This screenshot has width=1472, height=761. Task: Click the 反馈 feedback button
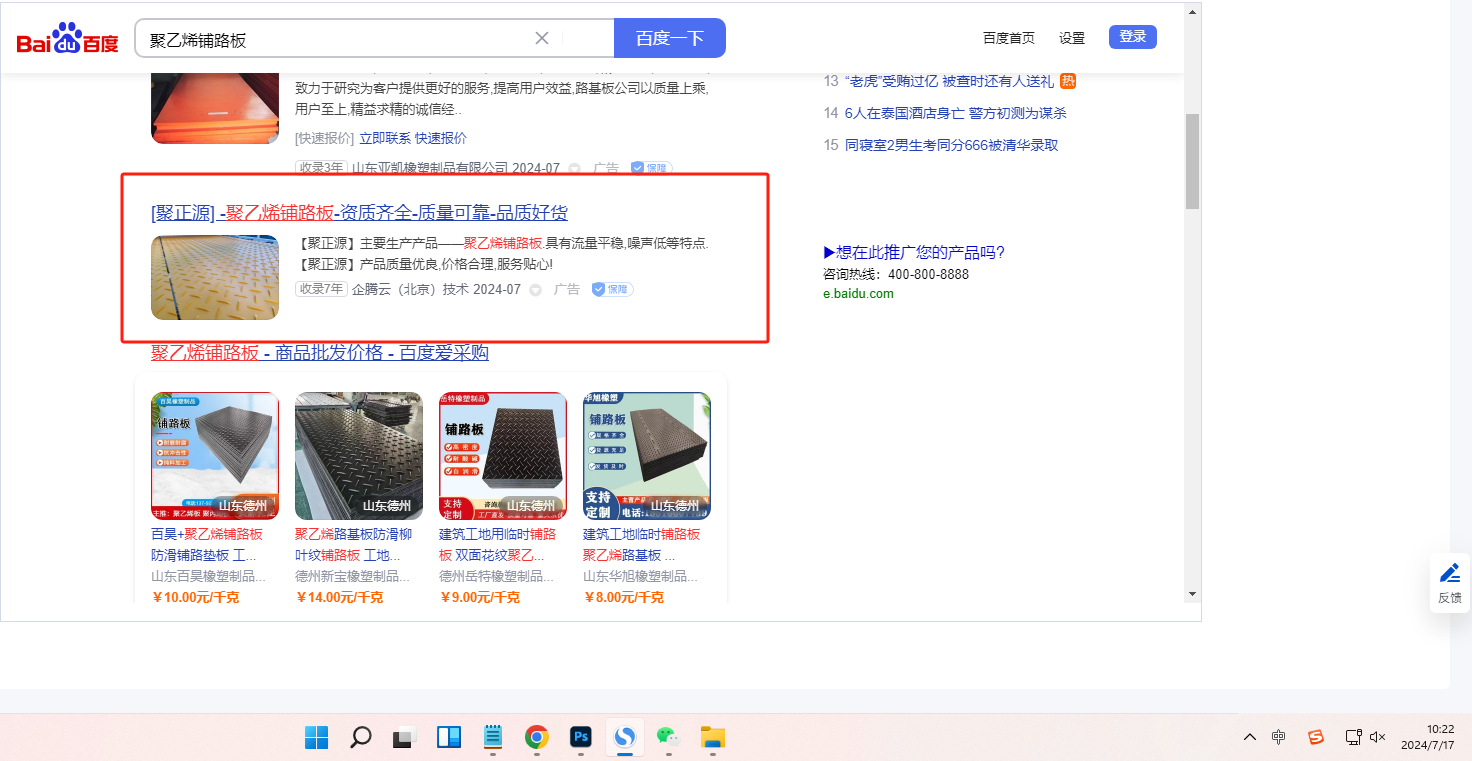1449,584
